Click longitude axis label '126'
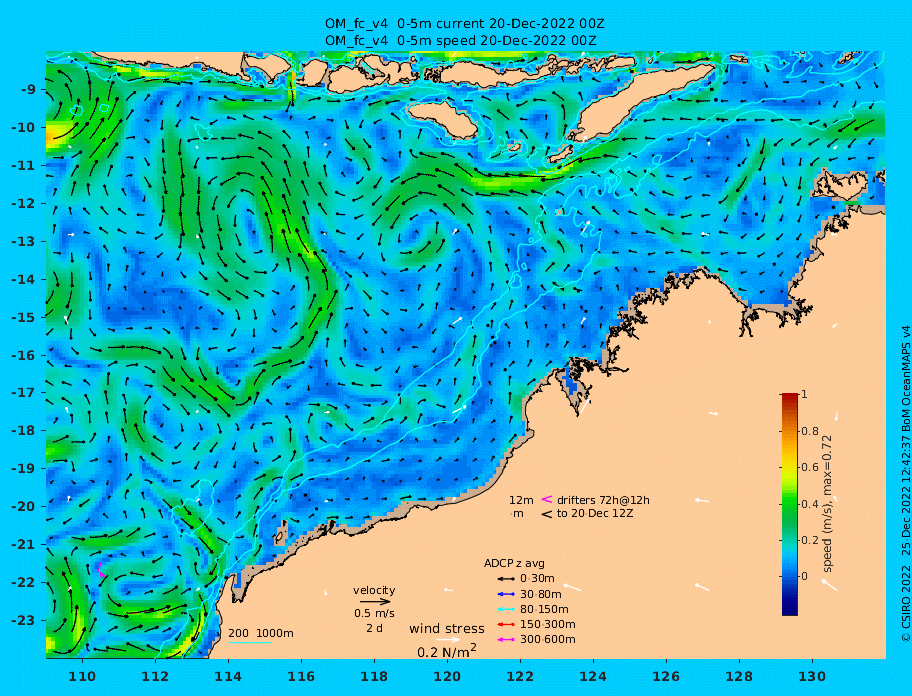This screenshot has width=912, height=696. pos(666,676)
